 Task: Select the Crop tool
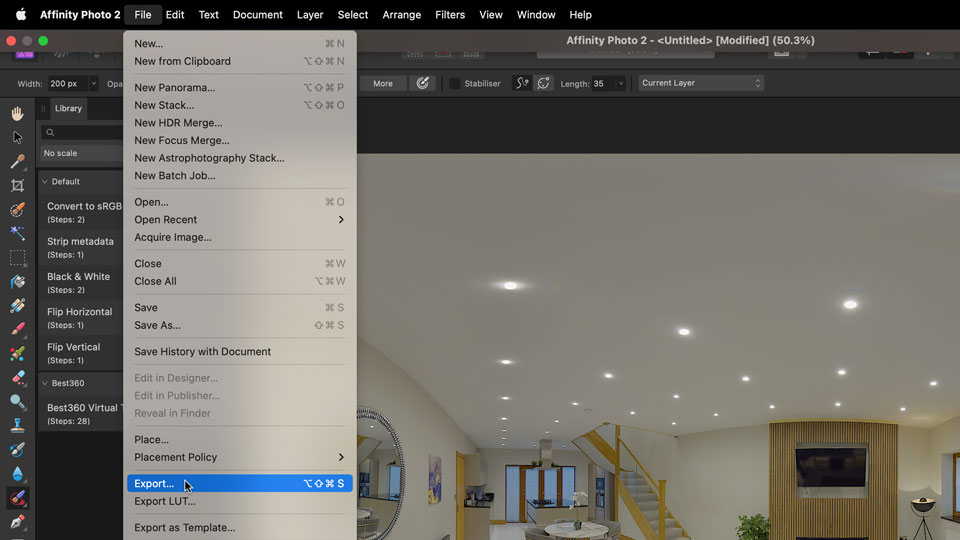[x=17, y=186]
